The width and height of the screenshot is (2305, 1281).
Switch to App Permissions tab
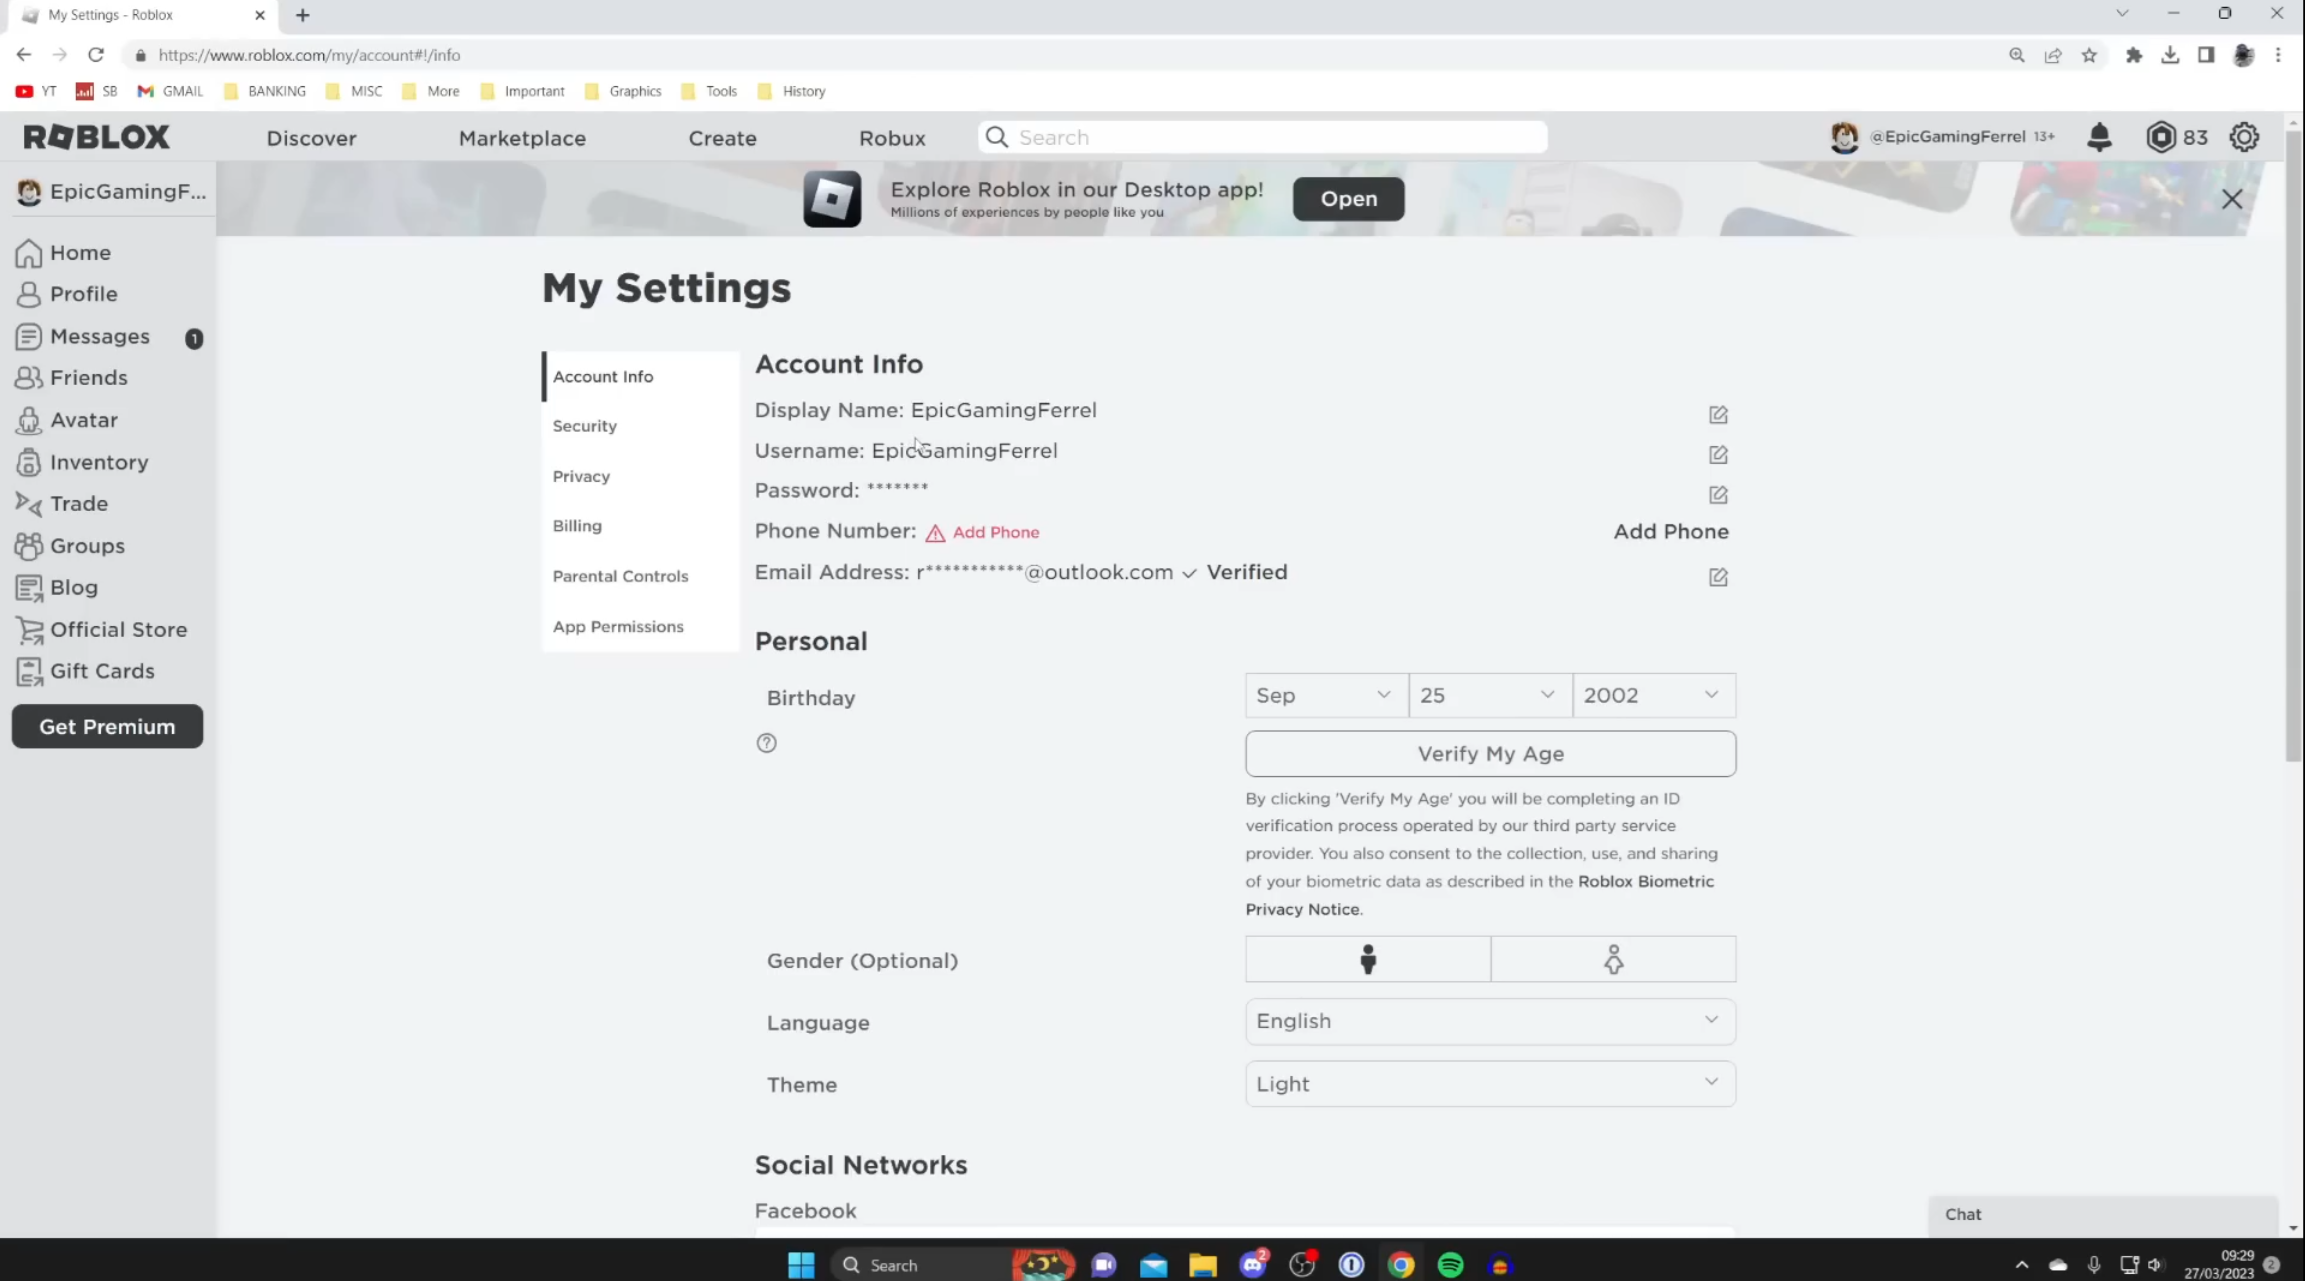click(640, 626)
